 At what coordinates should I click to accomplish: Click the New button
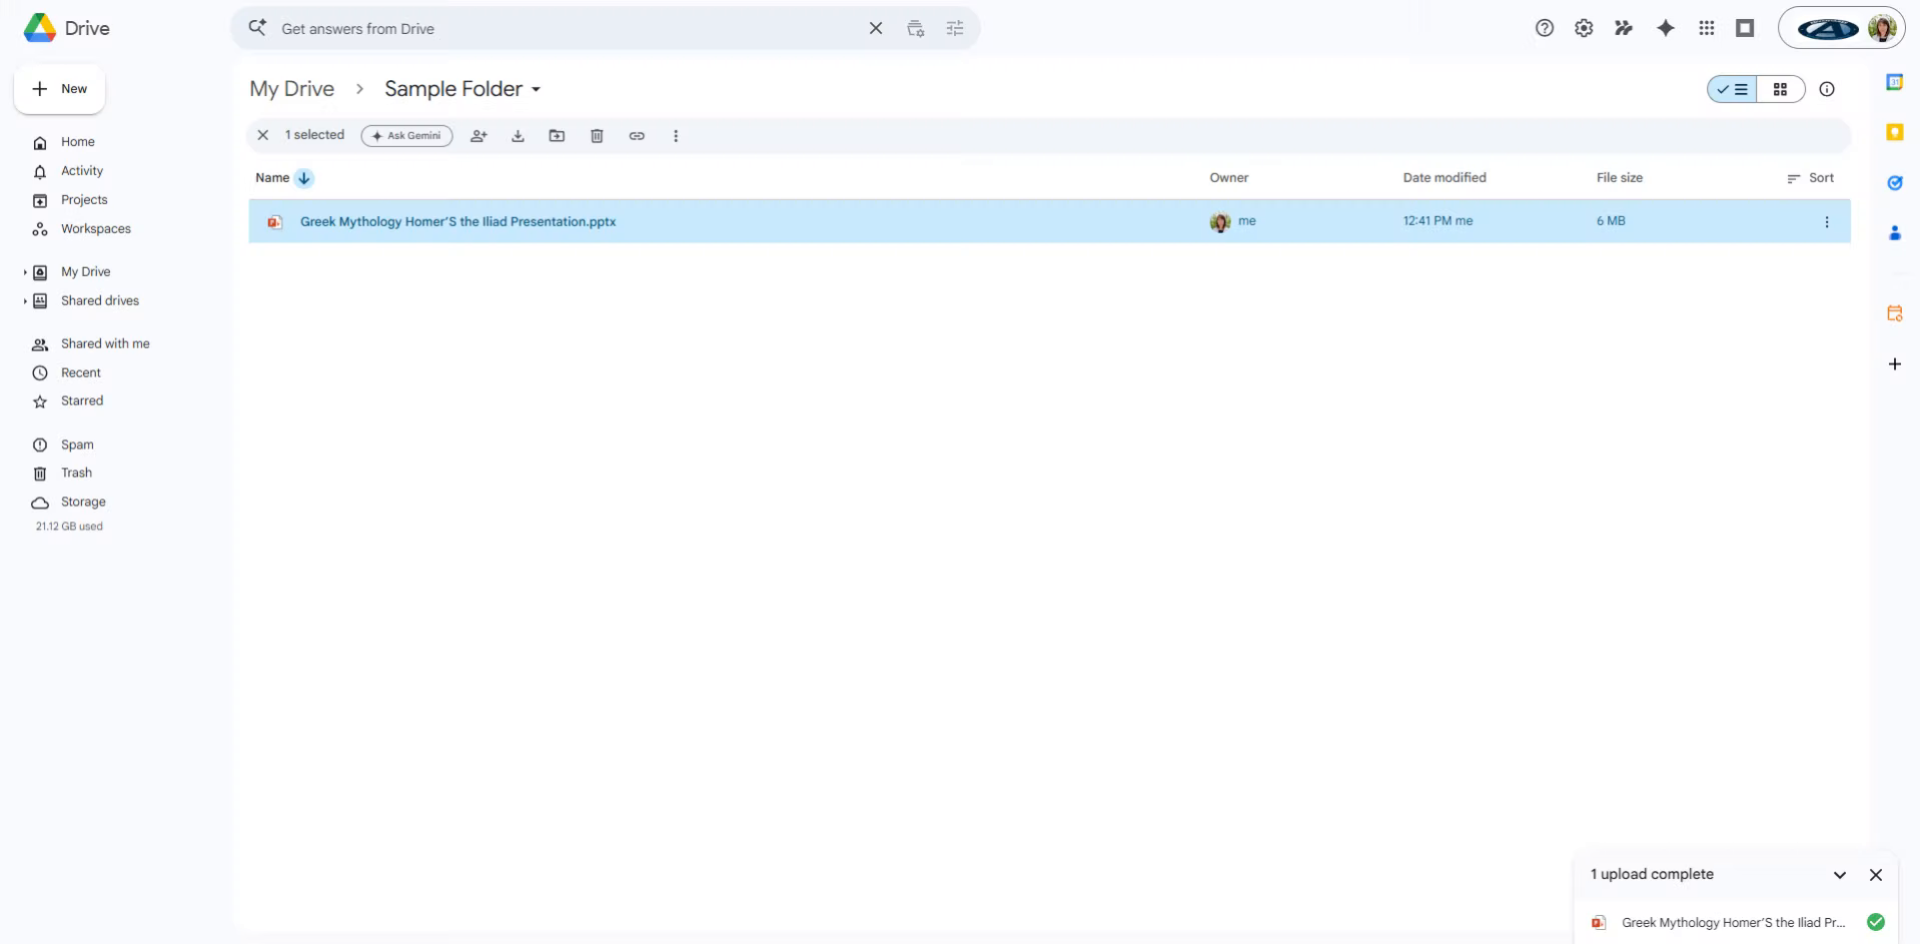[x=60, y=89]
